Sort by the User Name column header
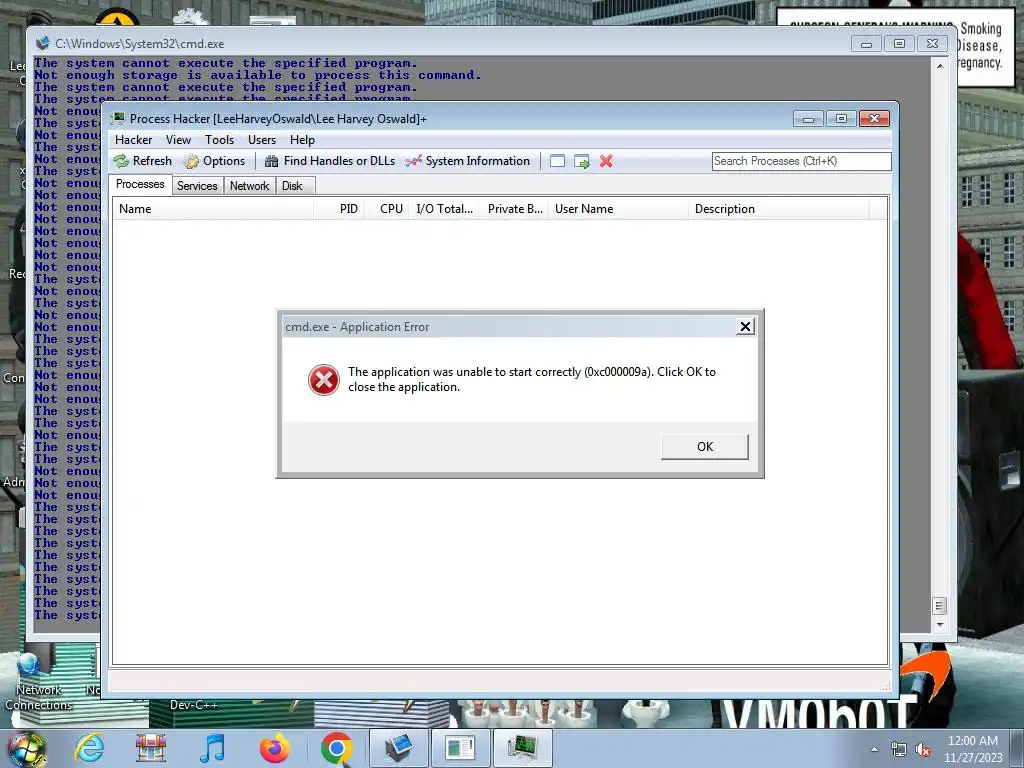This screenshot has width=1024, height=768. pos(618,209)
